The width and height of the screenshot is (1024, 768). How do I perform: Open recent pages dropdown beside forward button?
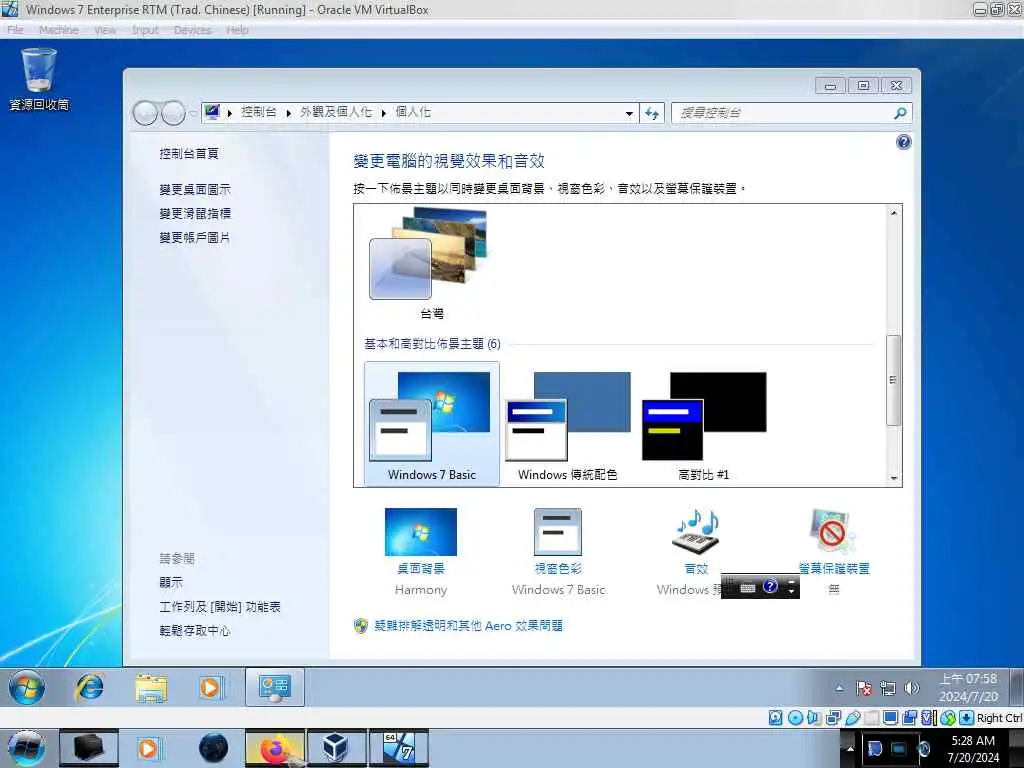(x=193, y=114)
